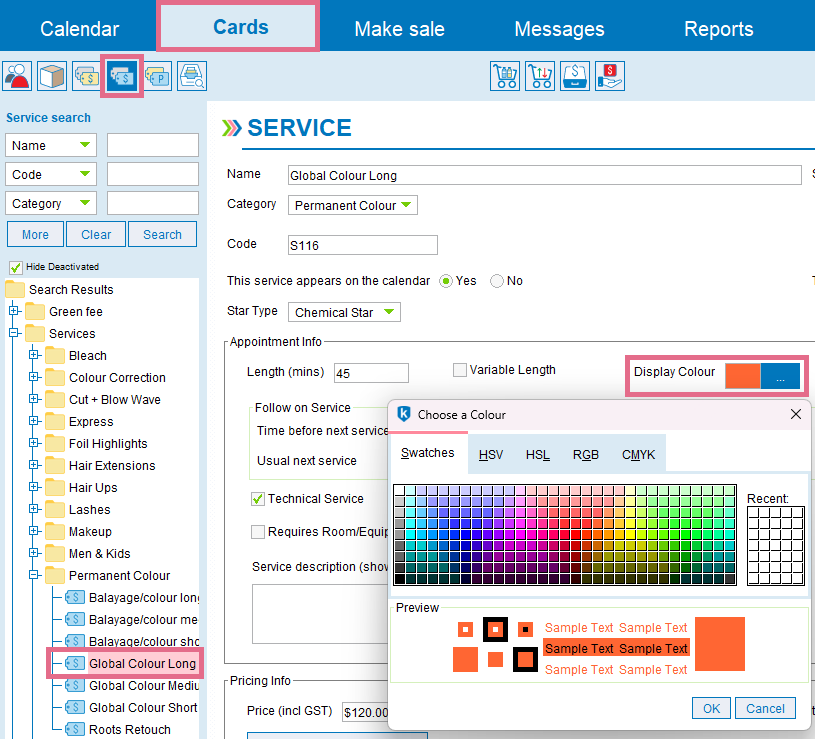
Task: Open the Make sale tab
Action: (x=399, y=29)
